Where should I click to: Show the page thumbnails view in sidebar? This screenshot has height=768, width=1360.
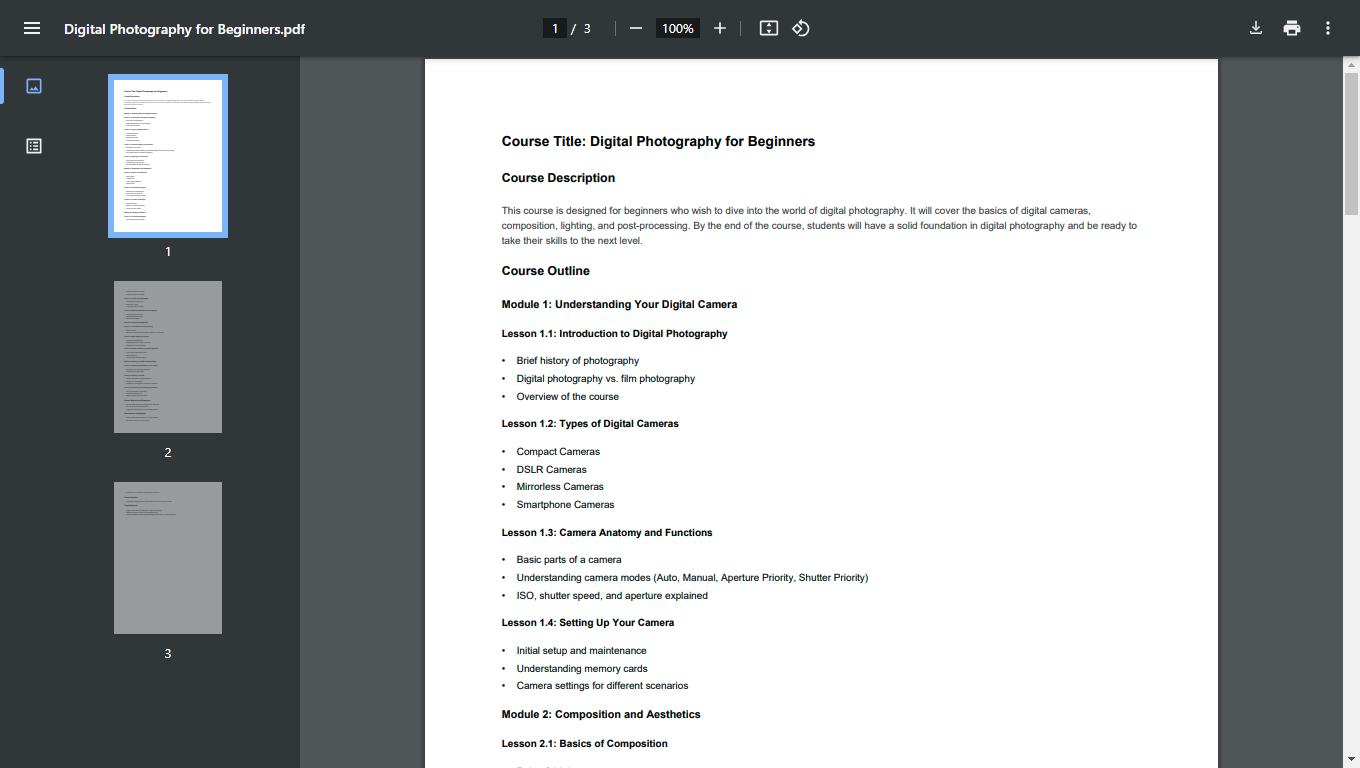(34, 86)
